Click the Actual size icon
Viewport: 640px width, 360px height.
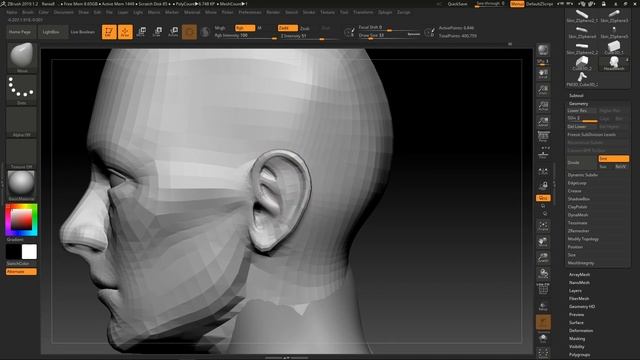pyautogui.click(x=543, y=106)
